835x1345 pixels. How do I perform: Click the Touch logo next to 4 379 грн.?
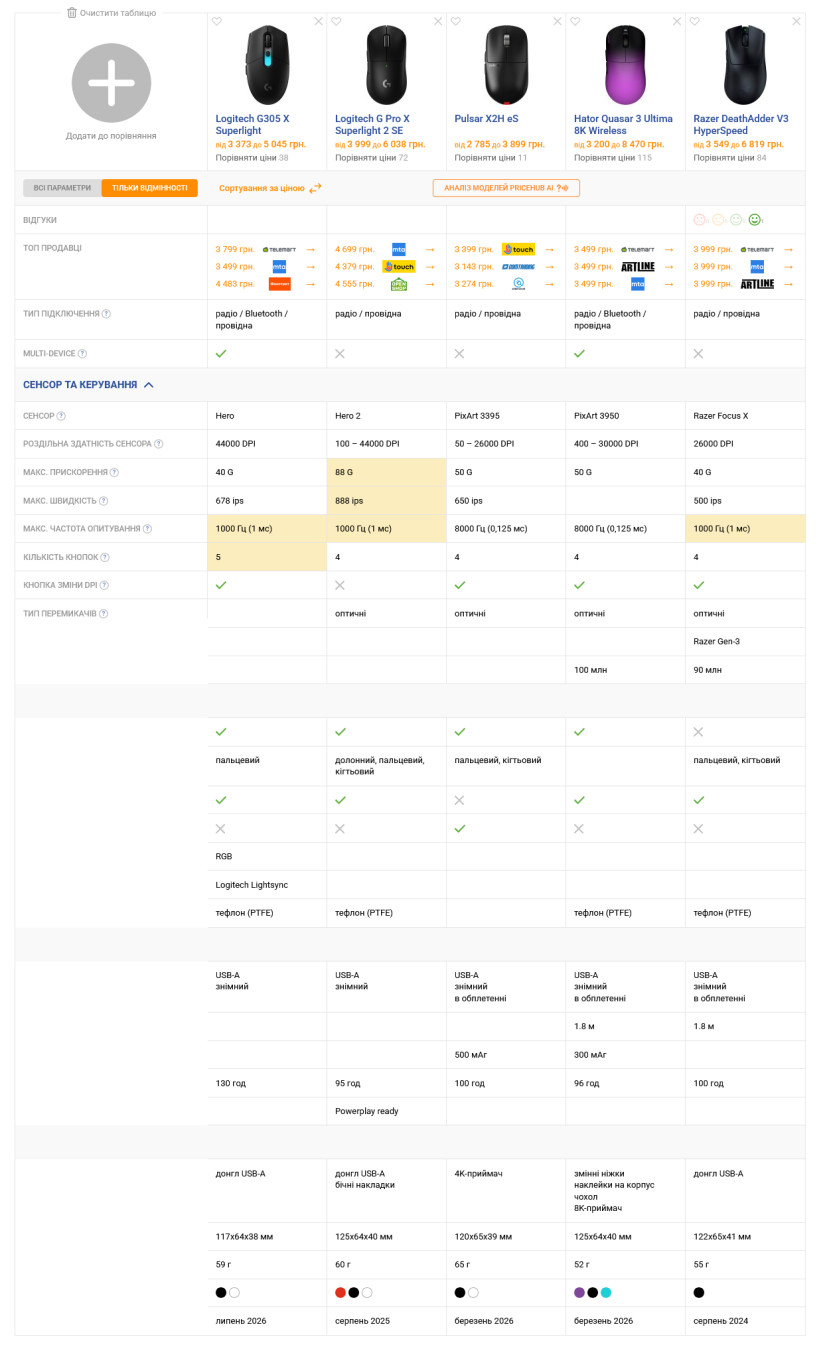pyautogui.click(x=398, y=267)
